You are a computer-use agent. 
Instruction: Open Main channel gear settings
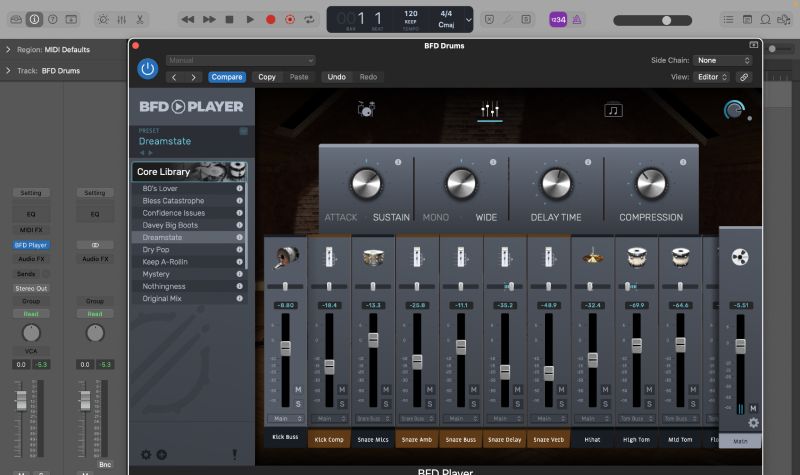point(753,423)
